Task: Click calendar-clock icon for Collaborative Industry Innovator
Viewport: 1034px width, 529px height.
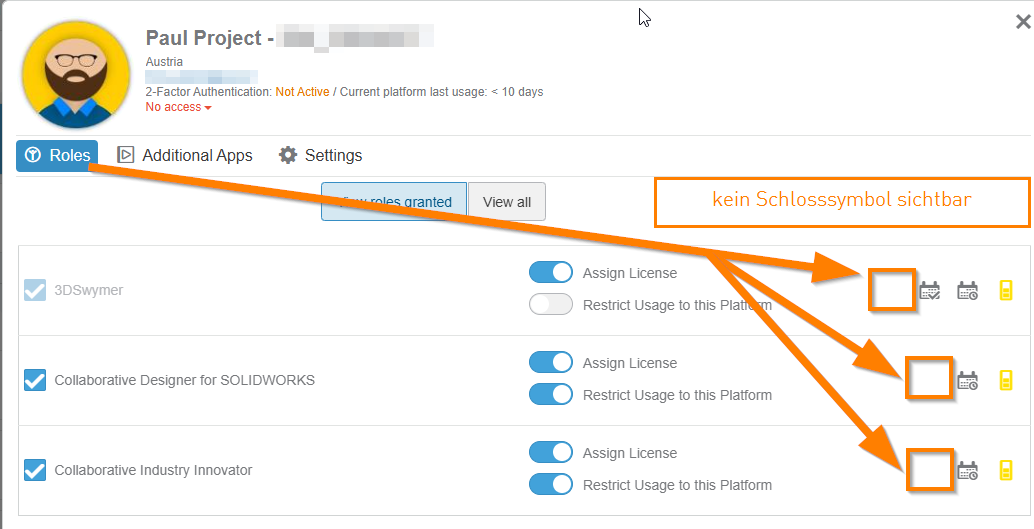Action: pos(967,470)
